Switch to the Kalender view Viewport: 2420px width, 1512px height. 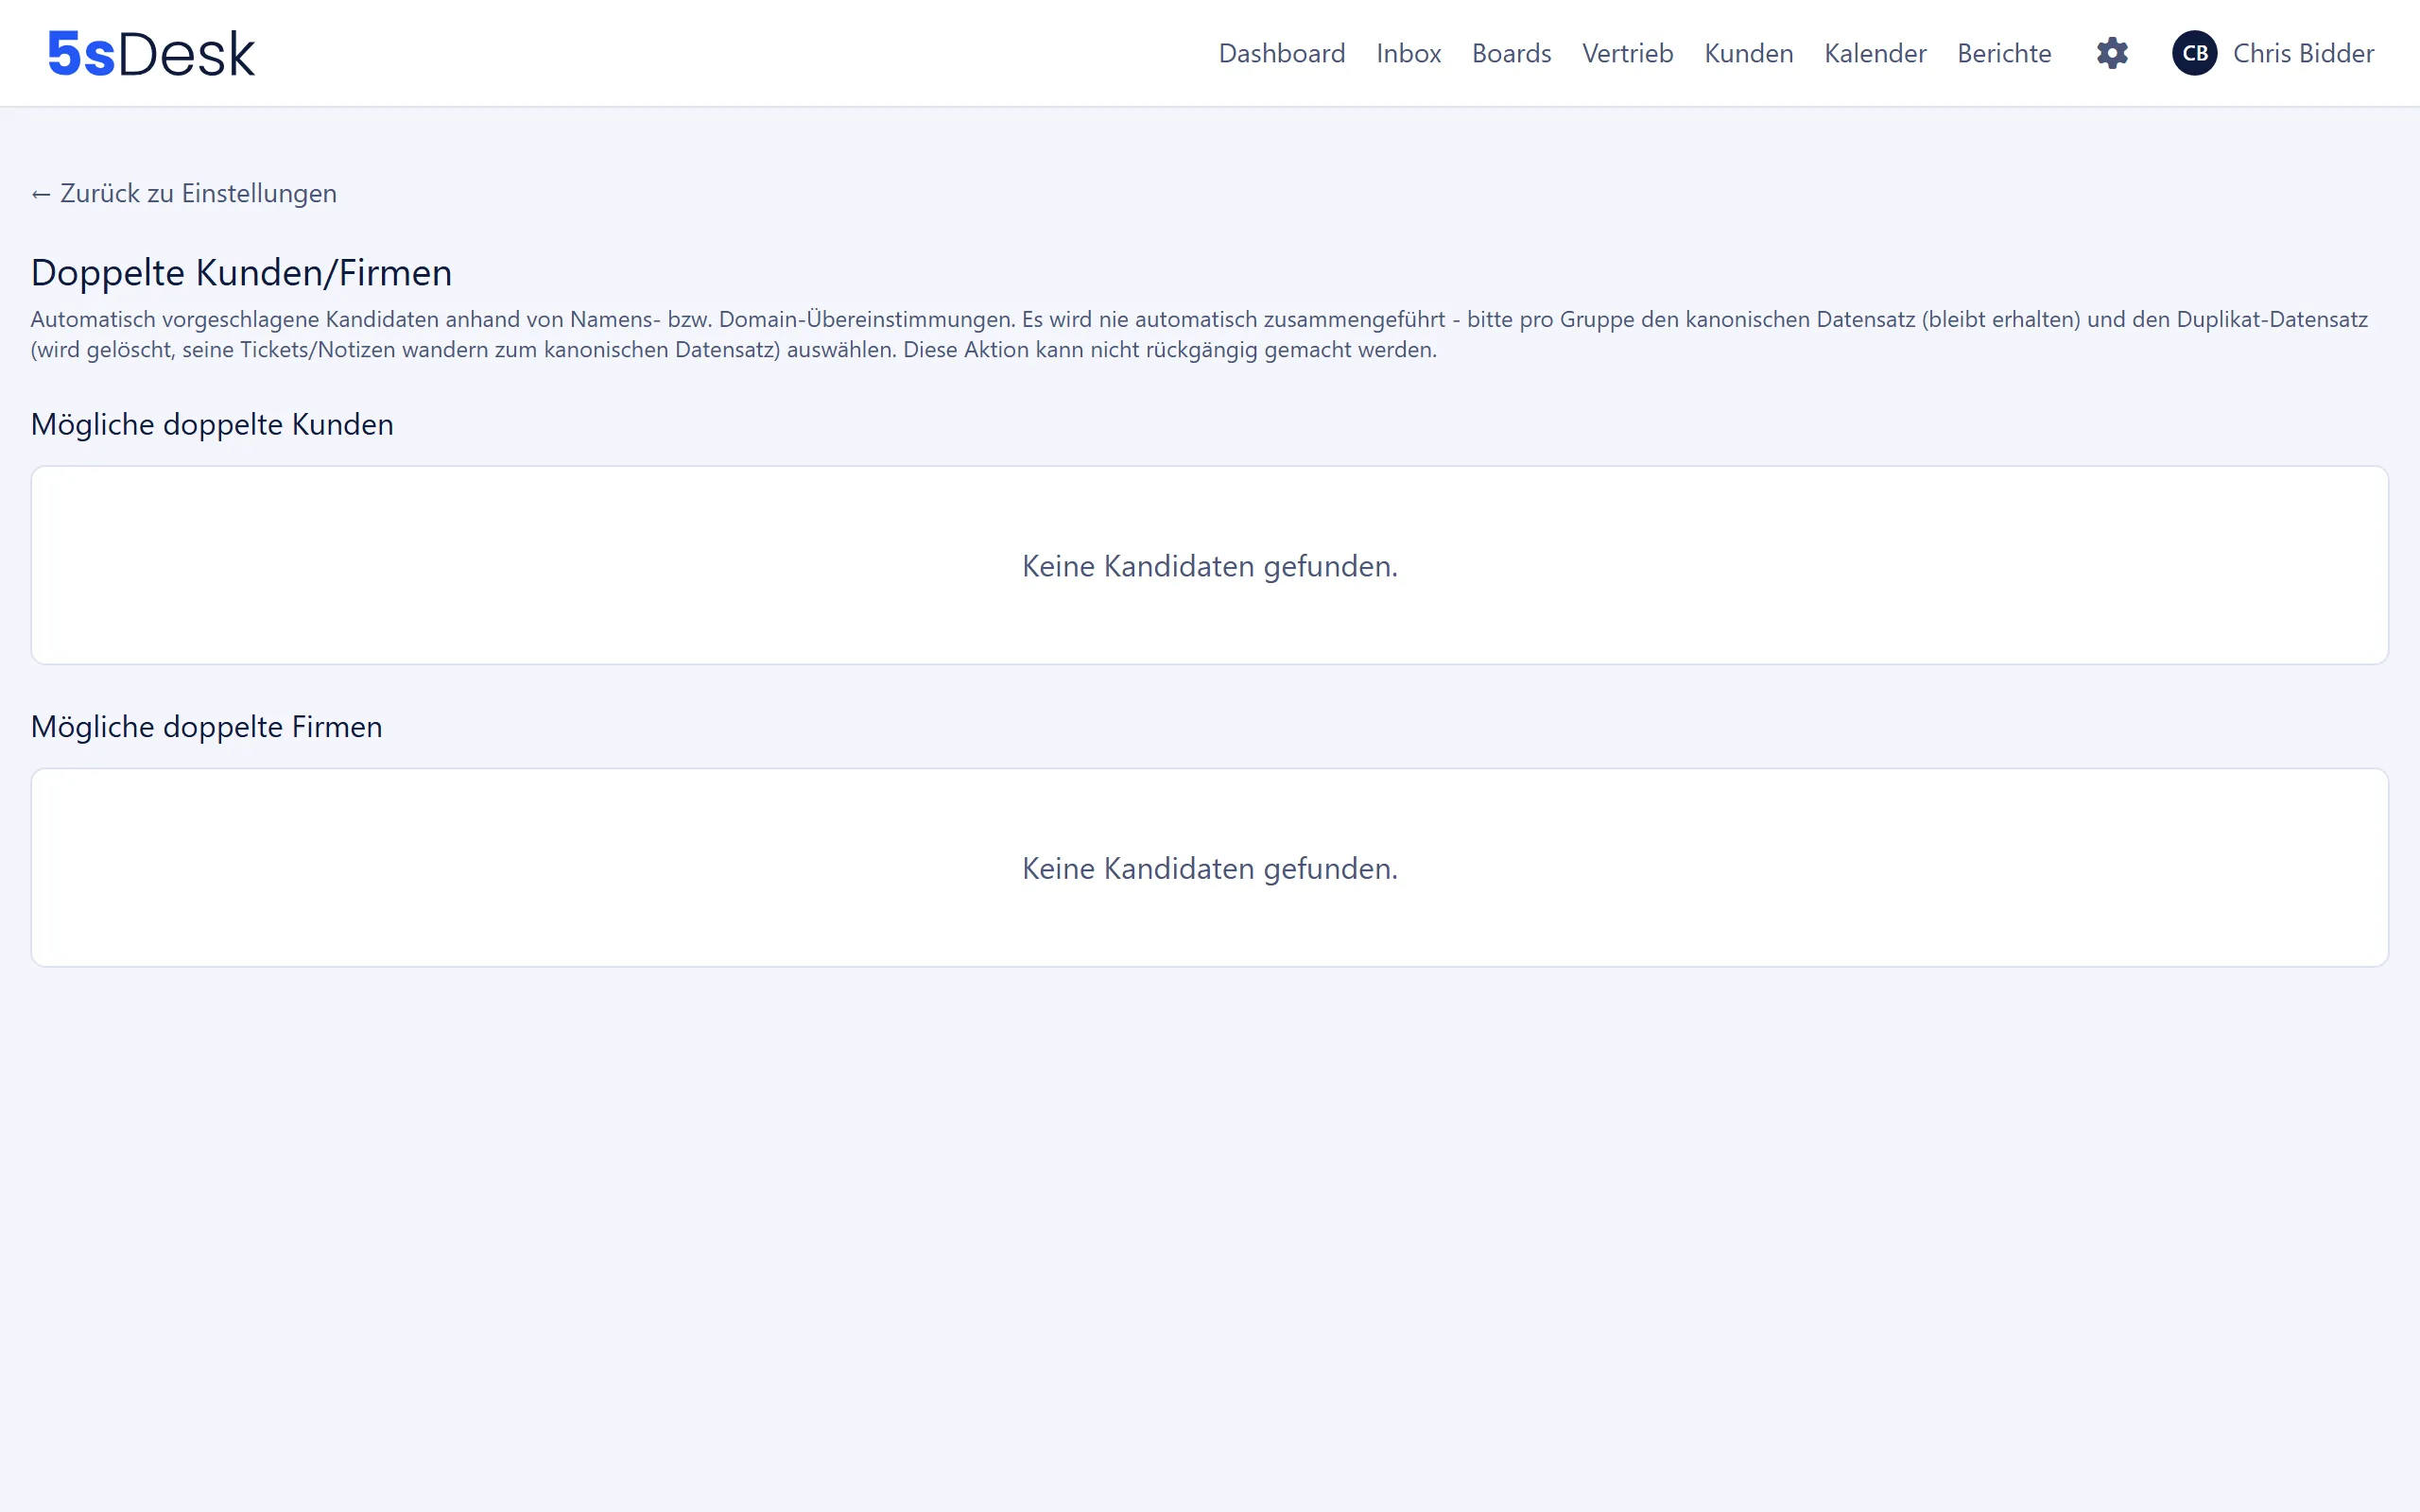(x=1875, y=53)
